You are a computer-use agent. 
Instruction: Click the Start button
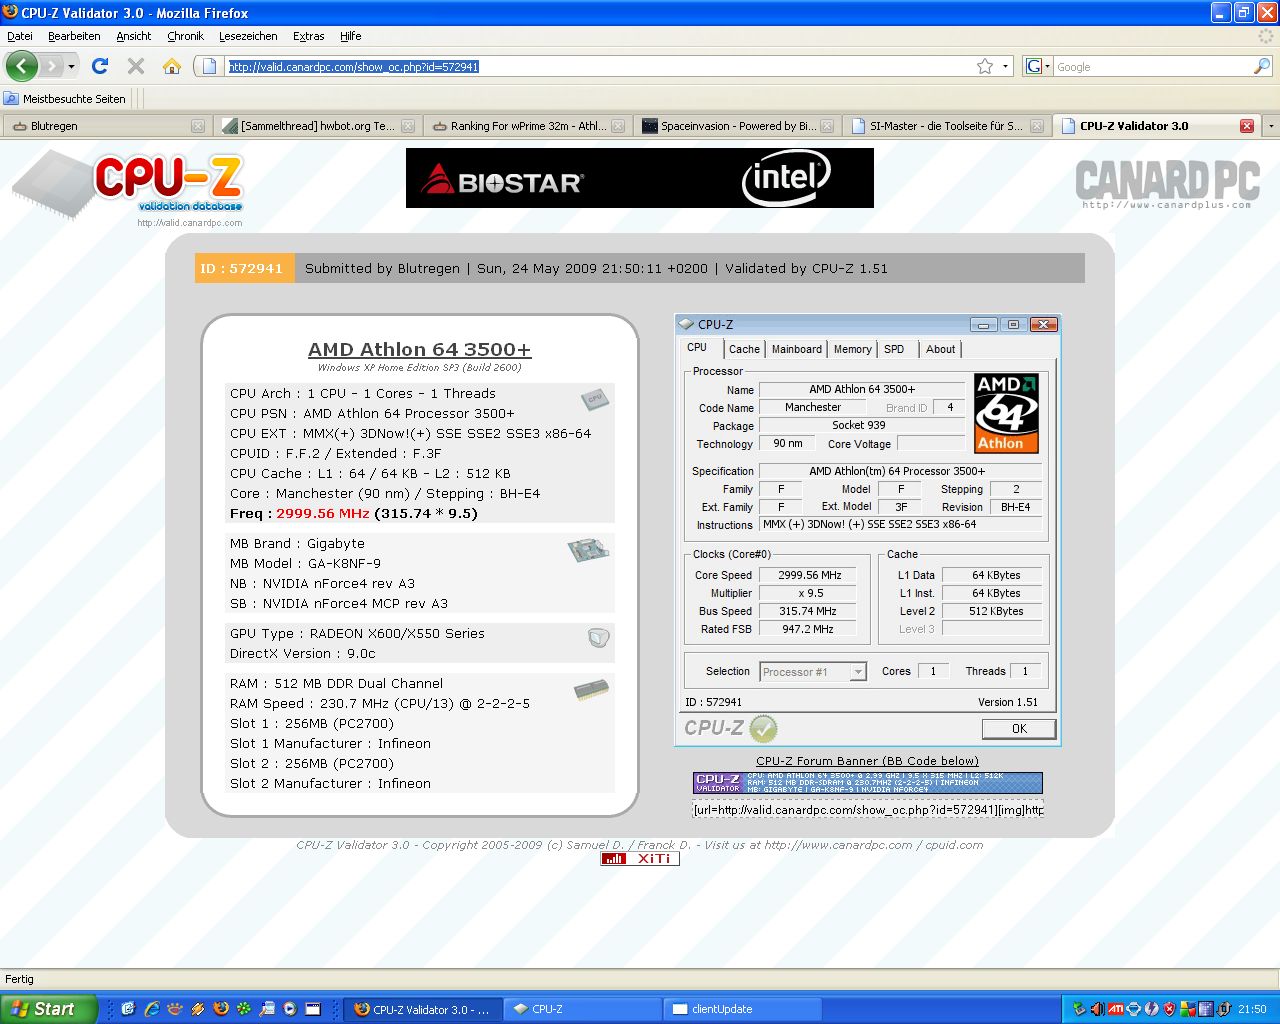pos(48,1009)
